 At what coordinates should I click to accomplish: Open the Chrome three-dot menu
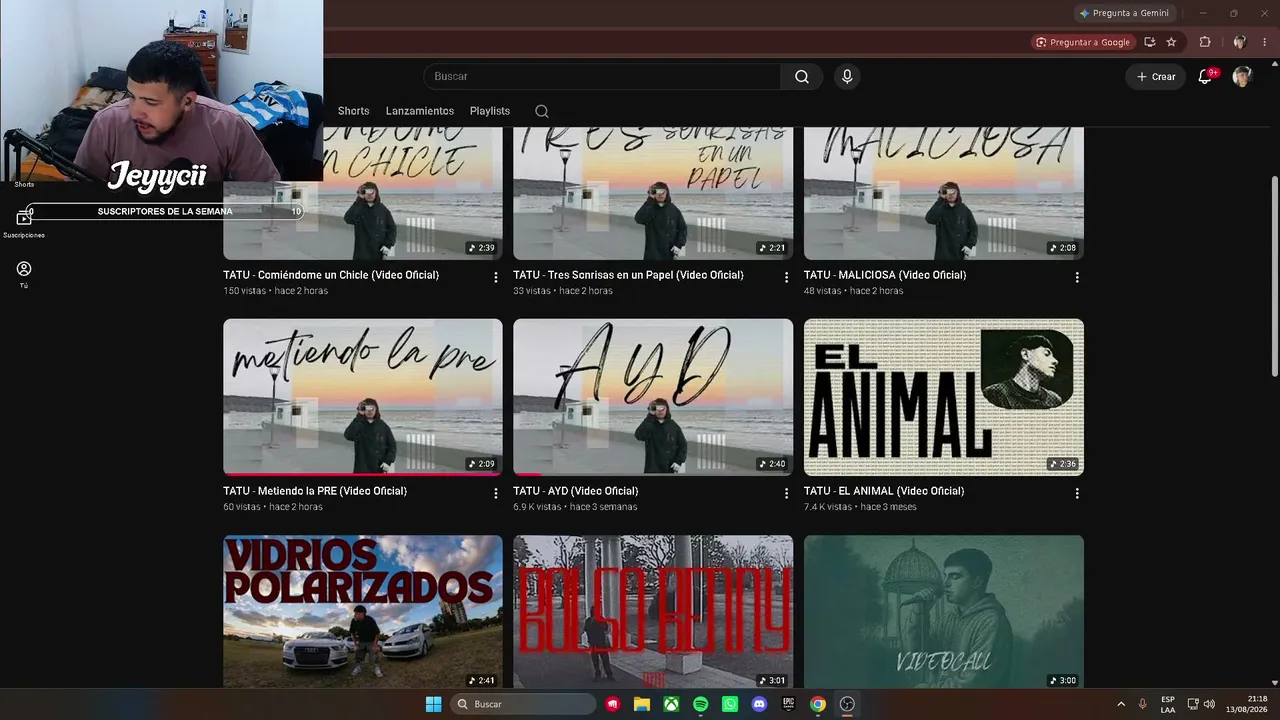coord(1263,42)
